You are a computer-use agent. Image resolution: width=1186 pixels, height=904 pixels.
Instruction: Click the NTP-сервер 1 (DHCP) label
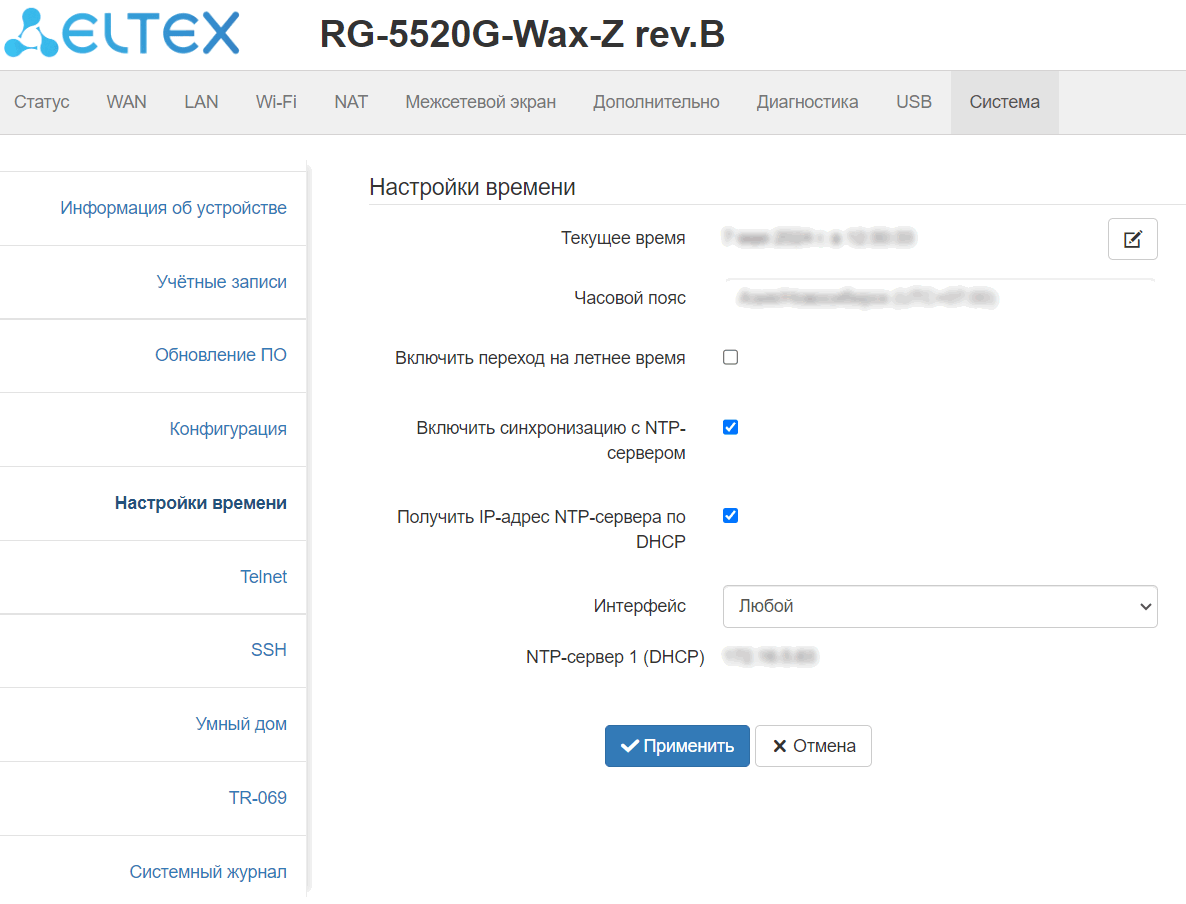point(615,657)
